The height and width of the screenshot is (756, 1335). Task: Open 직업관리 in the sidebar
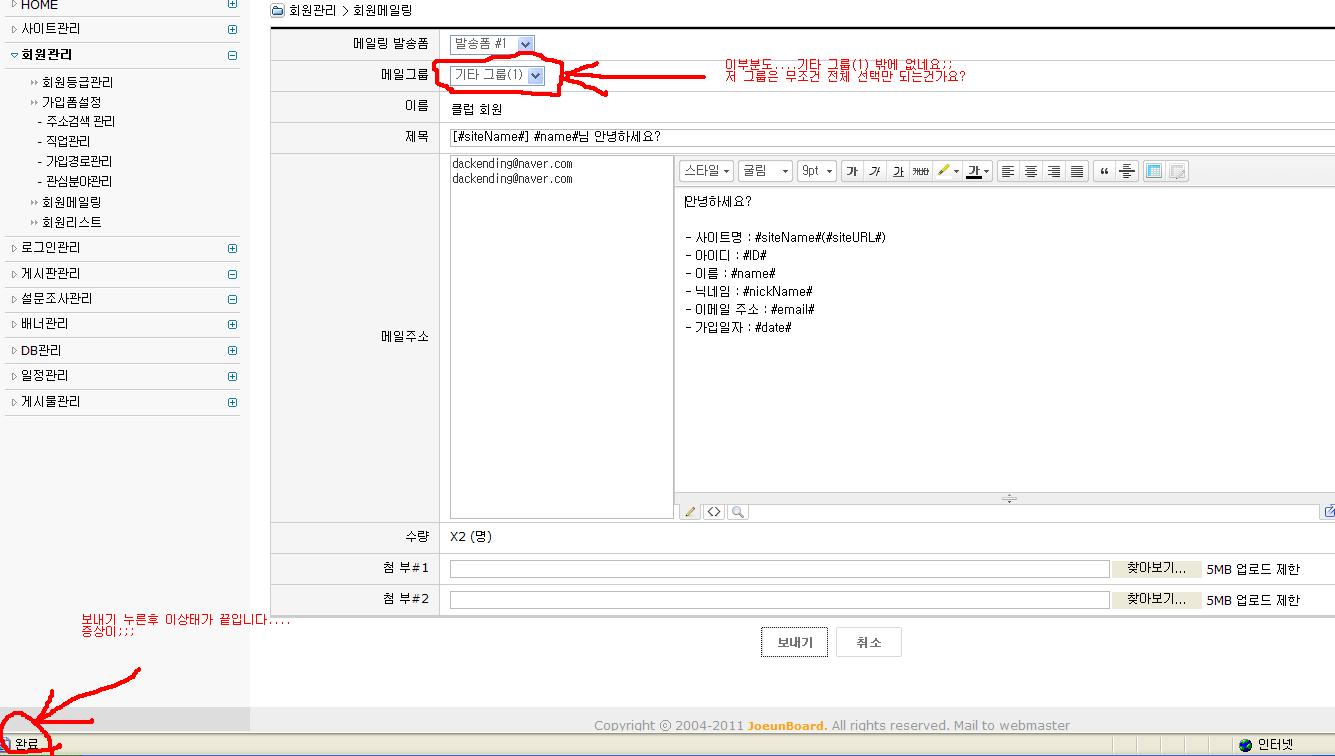click(x=68, y=141)
